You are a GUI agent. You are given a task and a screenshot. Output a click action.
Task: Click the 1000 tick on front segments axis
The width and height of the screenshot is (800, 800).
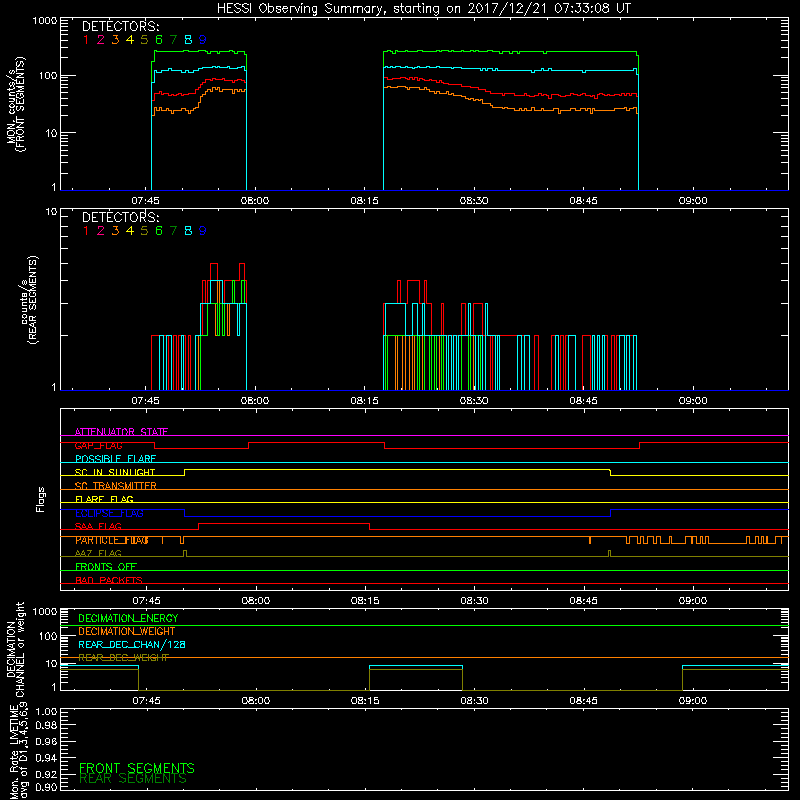[x=45, y=21]
